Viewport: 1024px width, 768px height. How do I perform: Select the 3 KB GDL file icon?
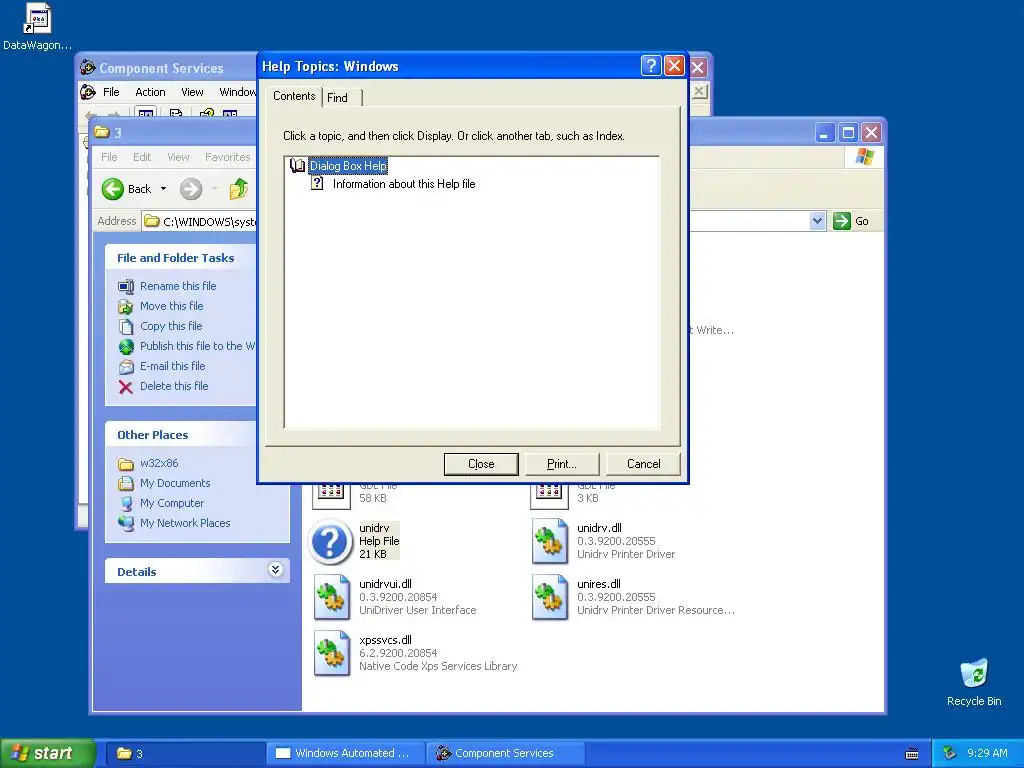point(549,496)
